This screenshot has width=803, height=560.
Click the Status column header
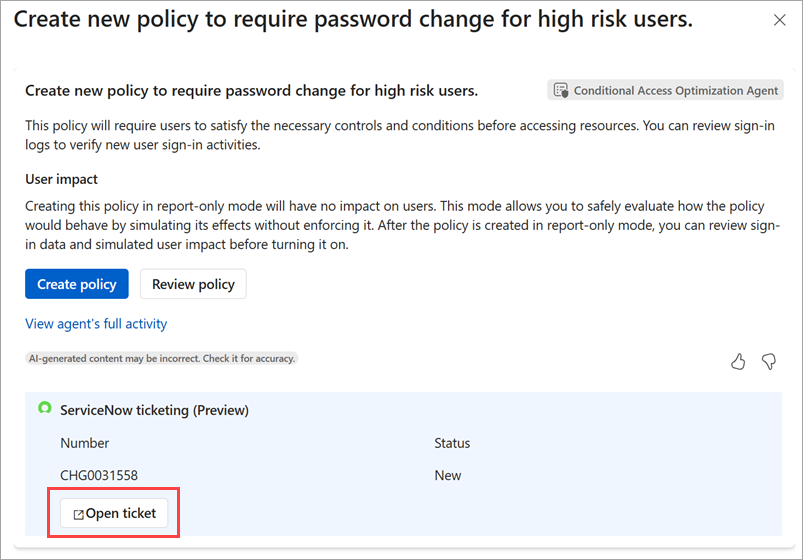[452, 443]
